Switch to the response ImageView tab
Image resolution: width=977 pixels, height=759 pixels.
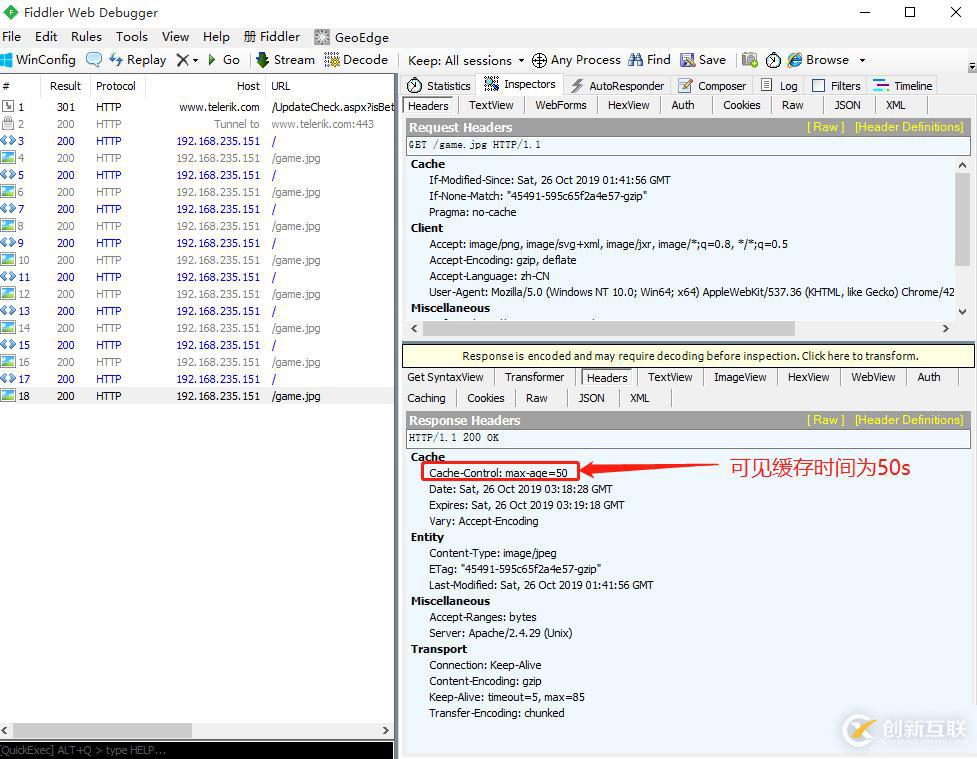tap(740, 377)
